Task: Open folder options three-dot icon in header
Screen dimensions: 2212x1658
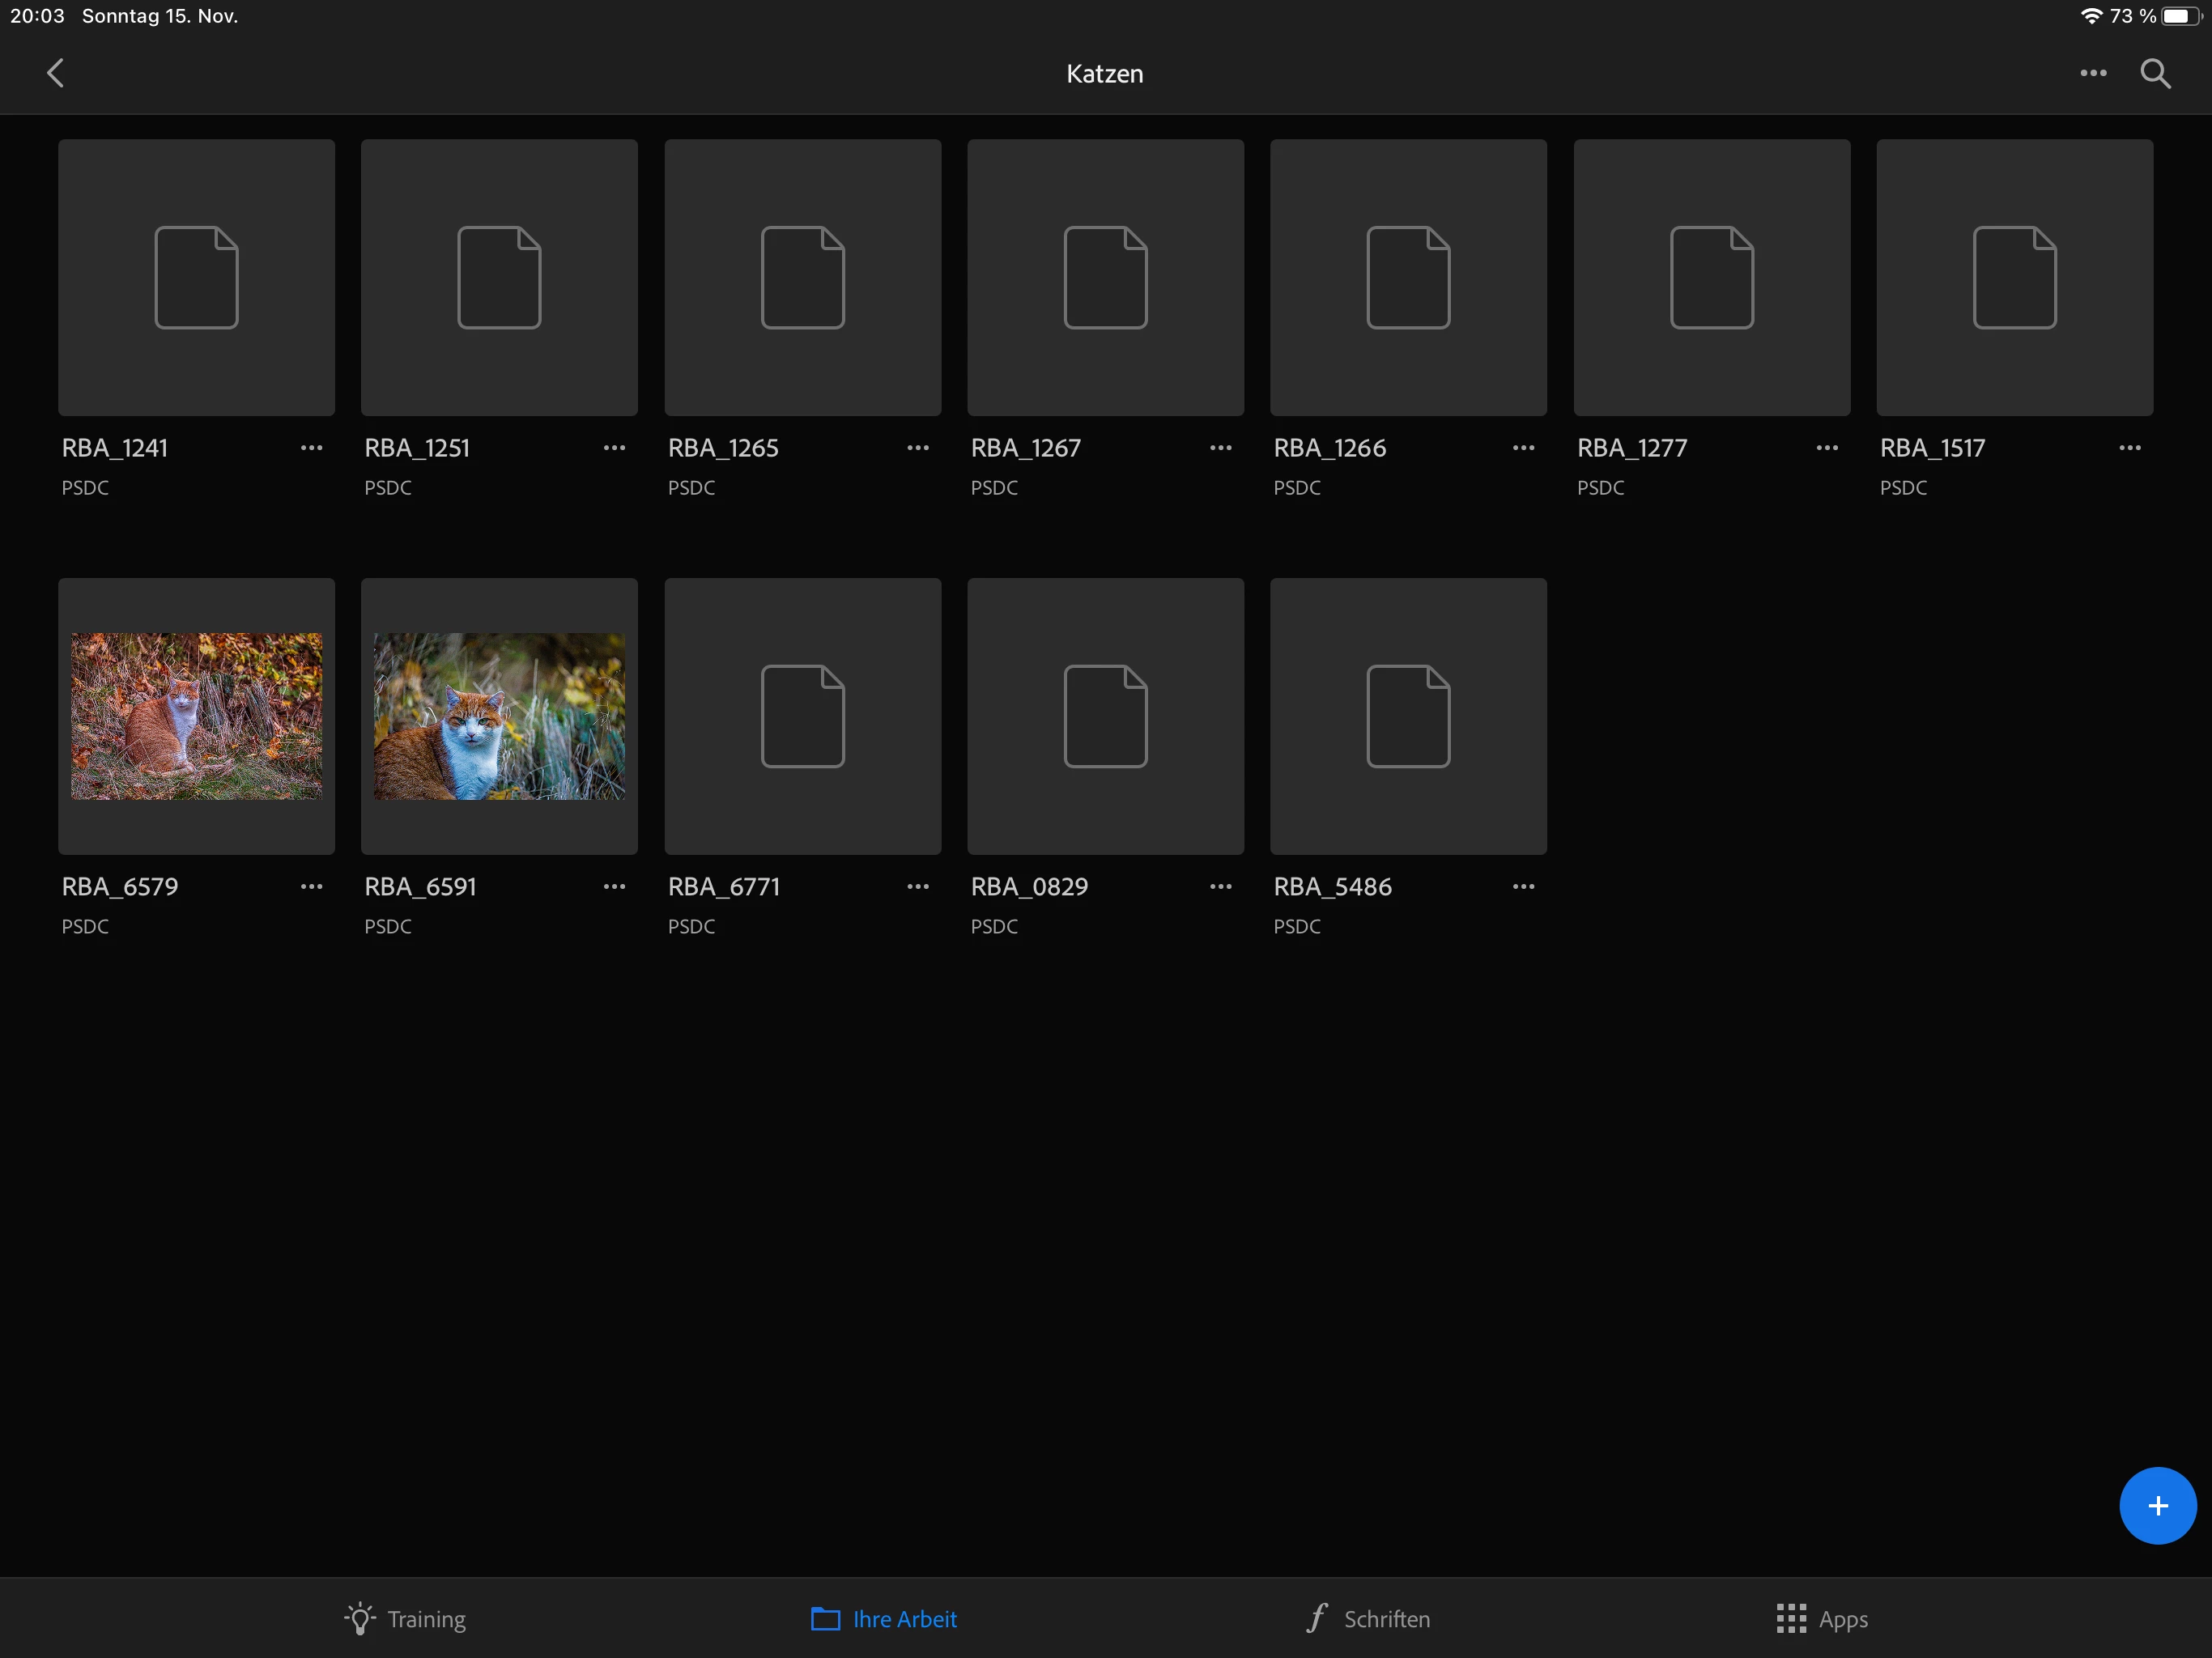Action: (x=2092, y=73)
